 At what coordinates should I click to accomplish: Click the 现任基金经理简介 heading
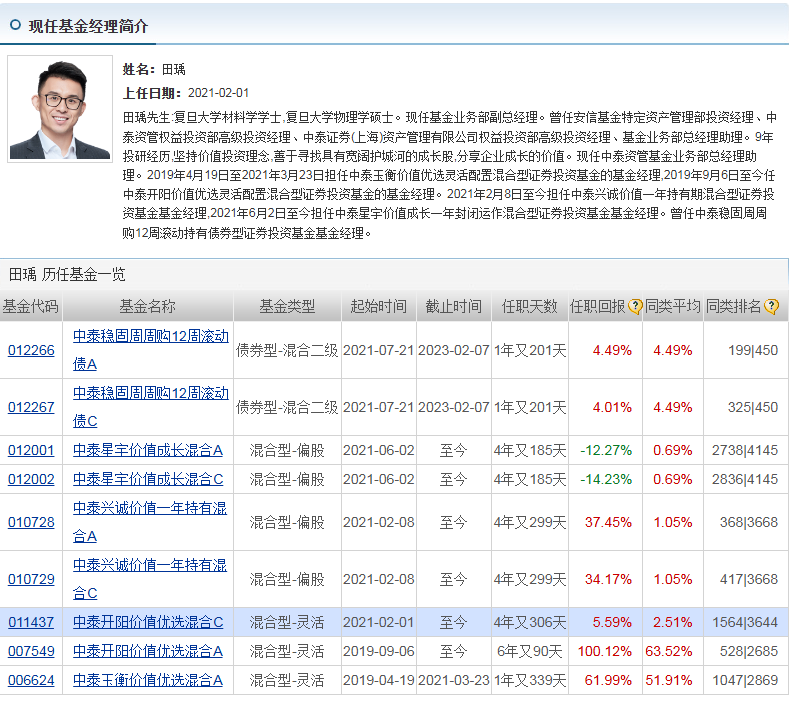88,26
